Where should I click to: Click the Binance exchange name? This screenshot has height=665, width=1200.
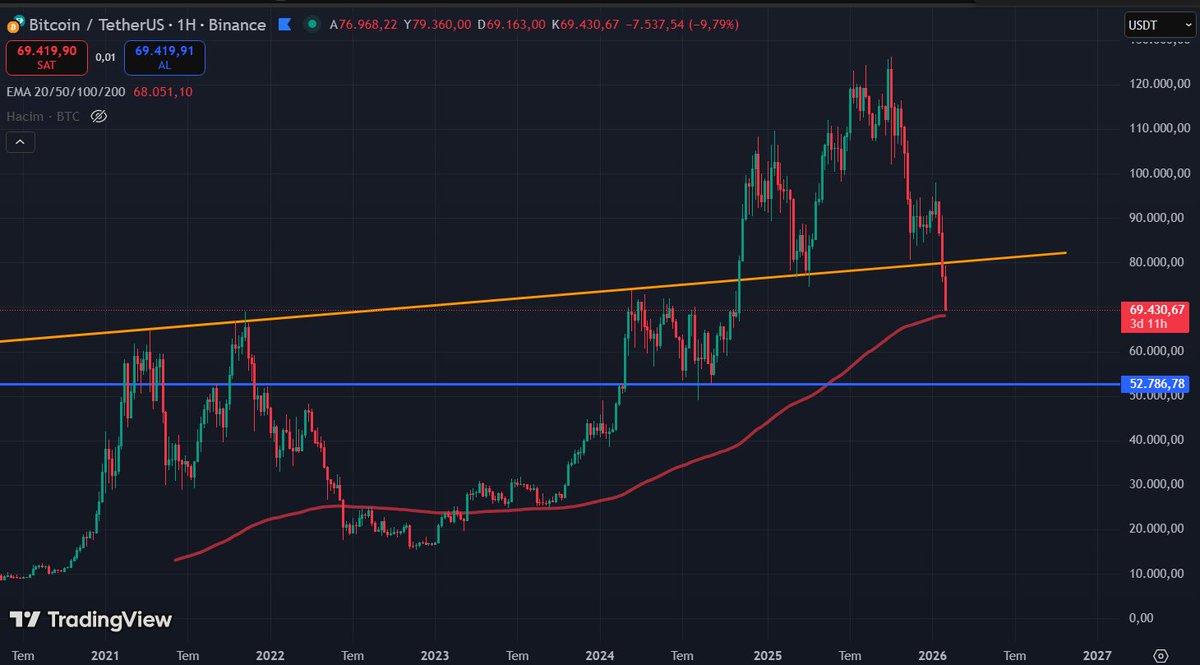[237, 25]
